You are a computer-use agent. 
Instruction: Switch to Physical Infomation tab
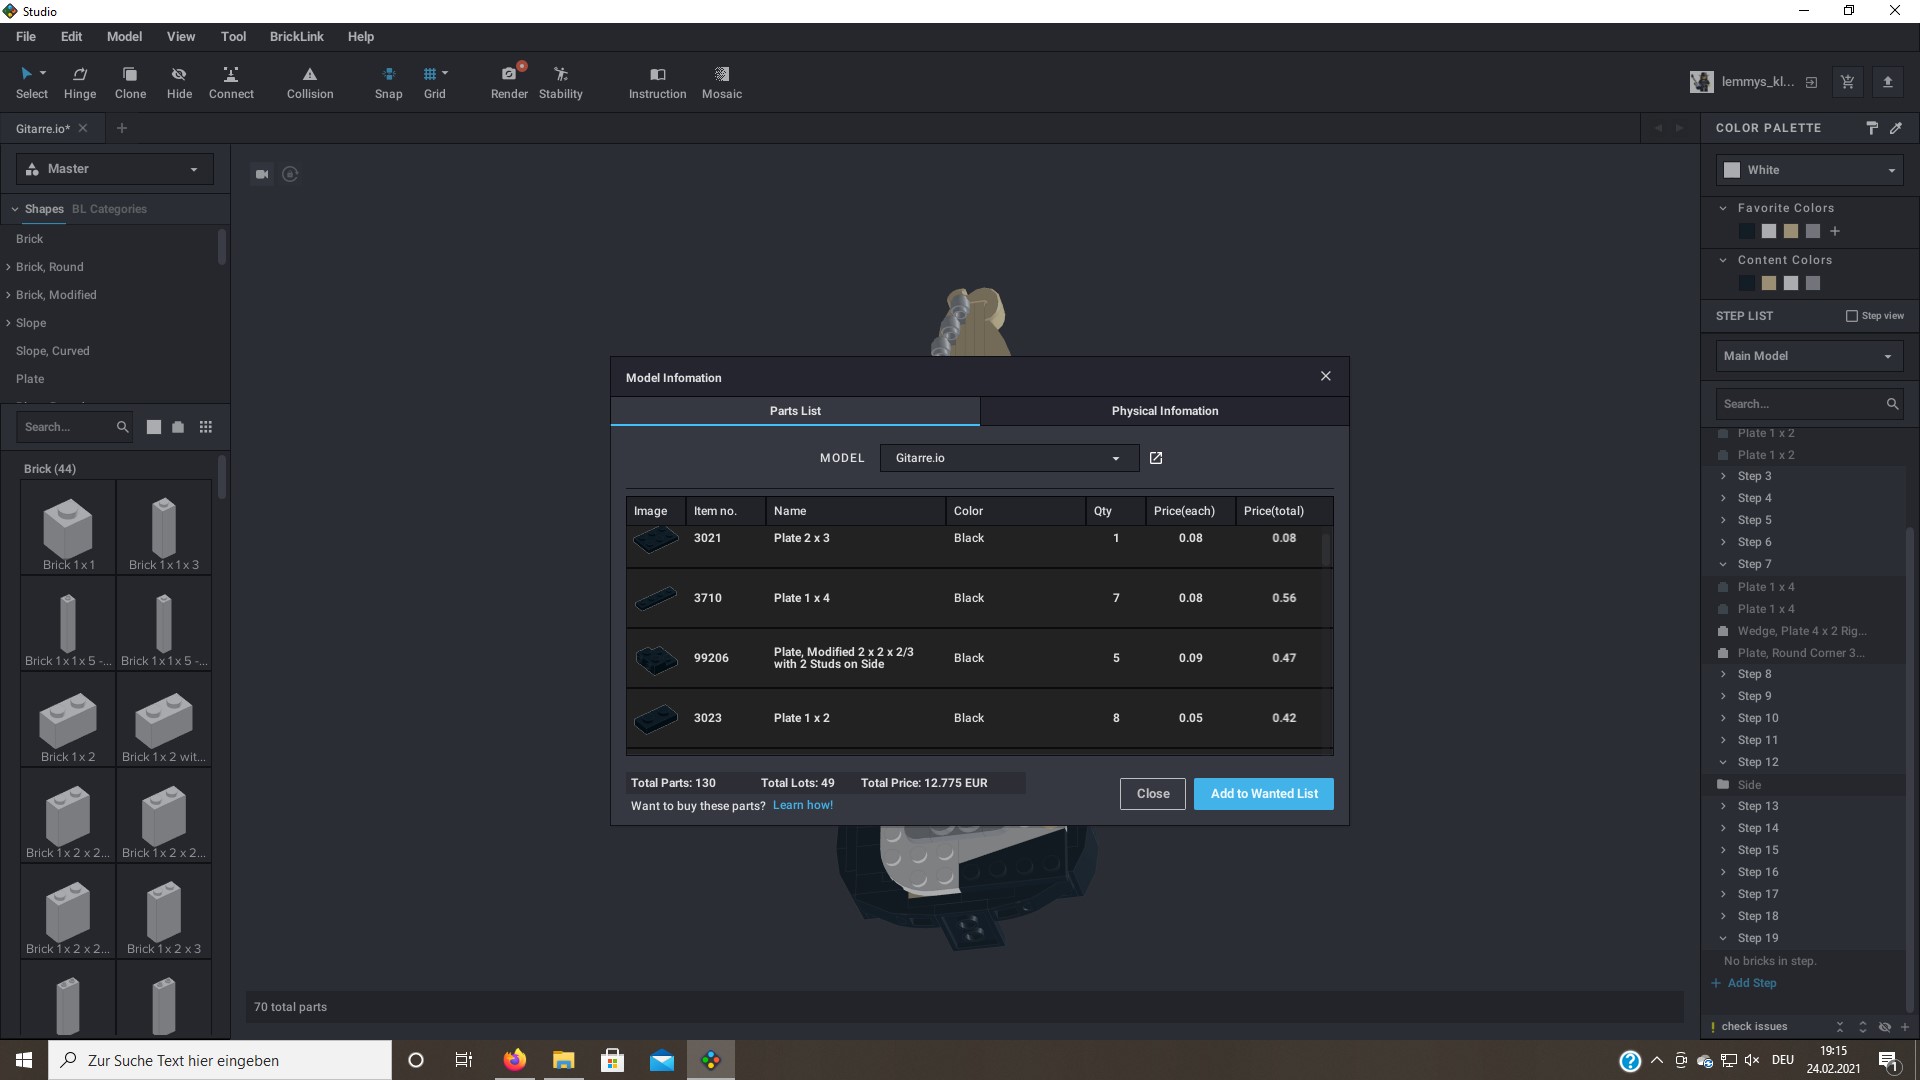click(x=1164, y=411)
